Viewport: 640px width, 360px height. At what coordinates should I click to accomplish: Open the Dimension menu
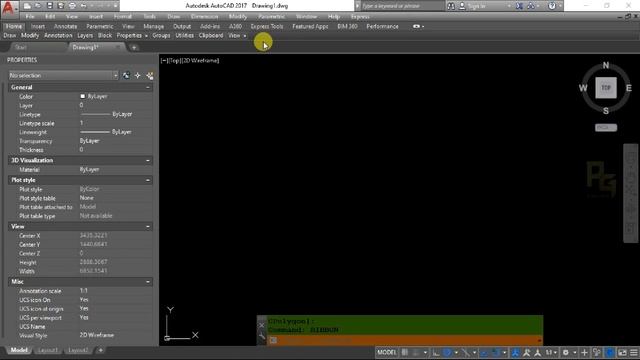204,17
